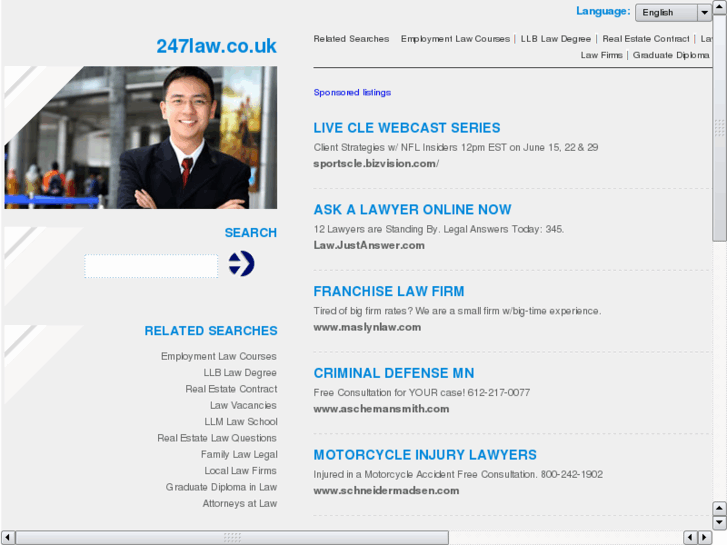Click the down arrow at the very bottom of the vertical scrollbar
This screenshot has width=727, height=545.
click(719, 523)
